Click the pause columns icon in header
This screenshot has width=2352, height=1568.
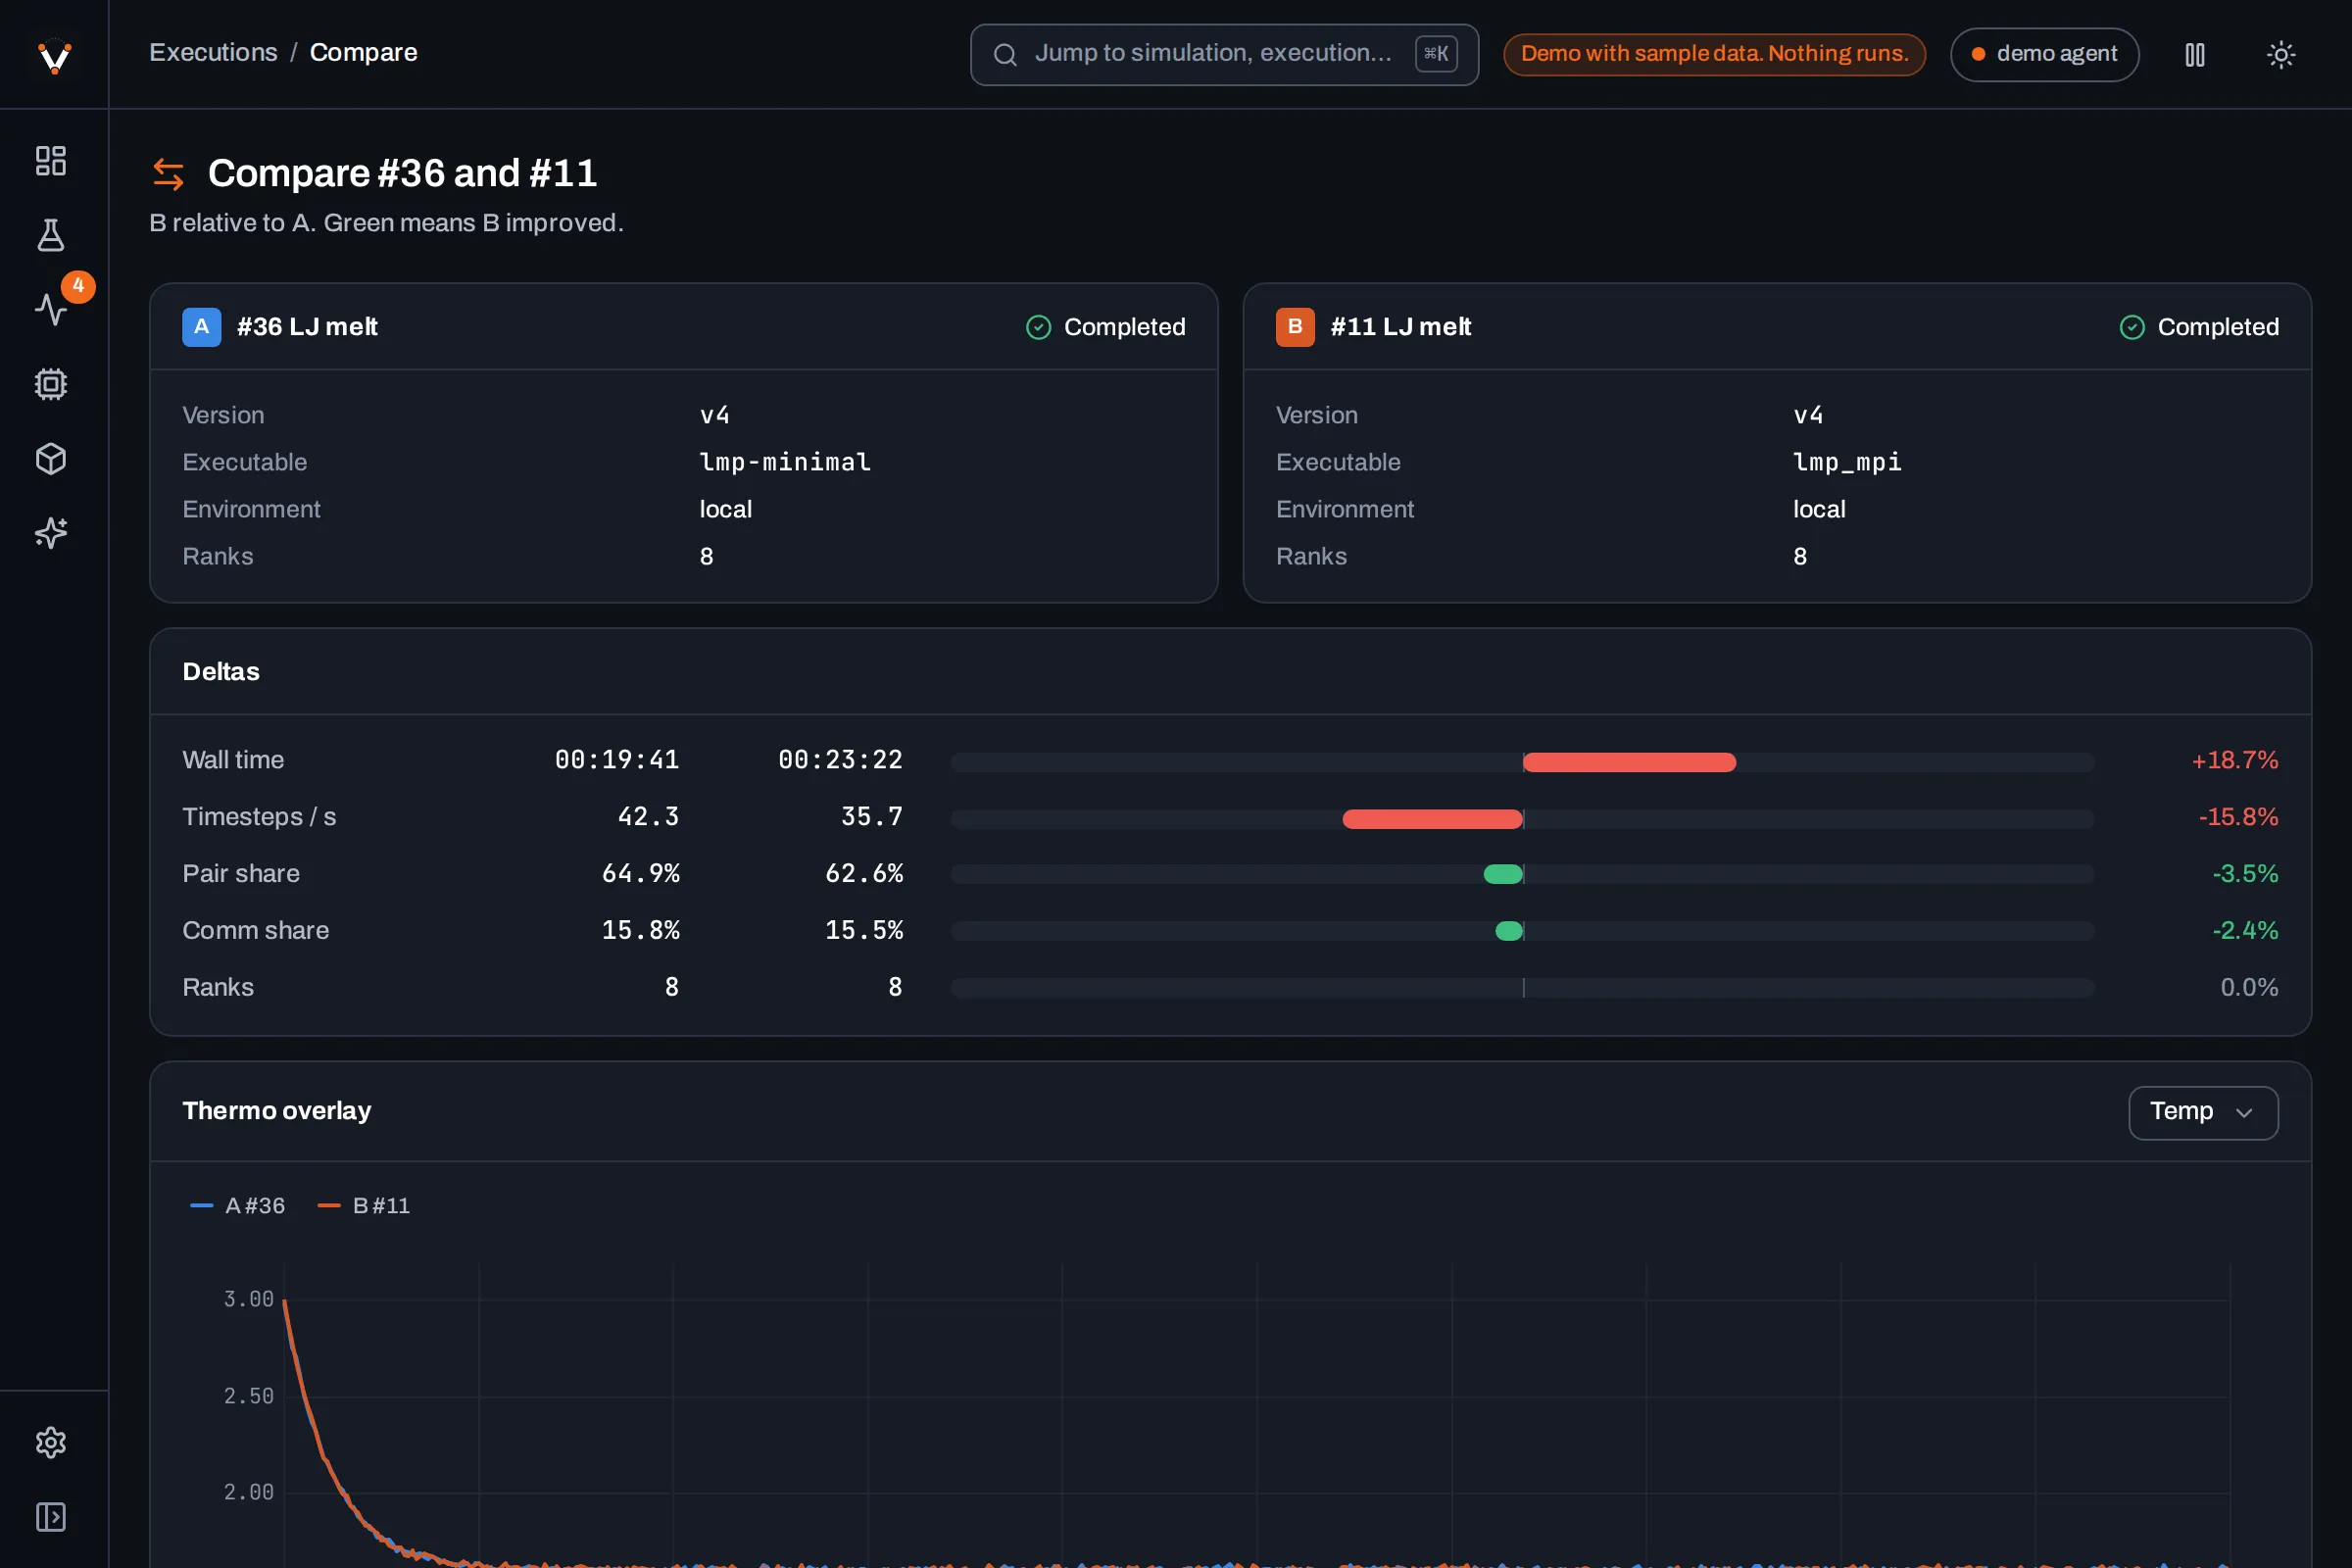click(2195, 54)
